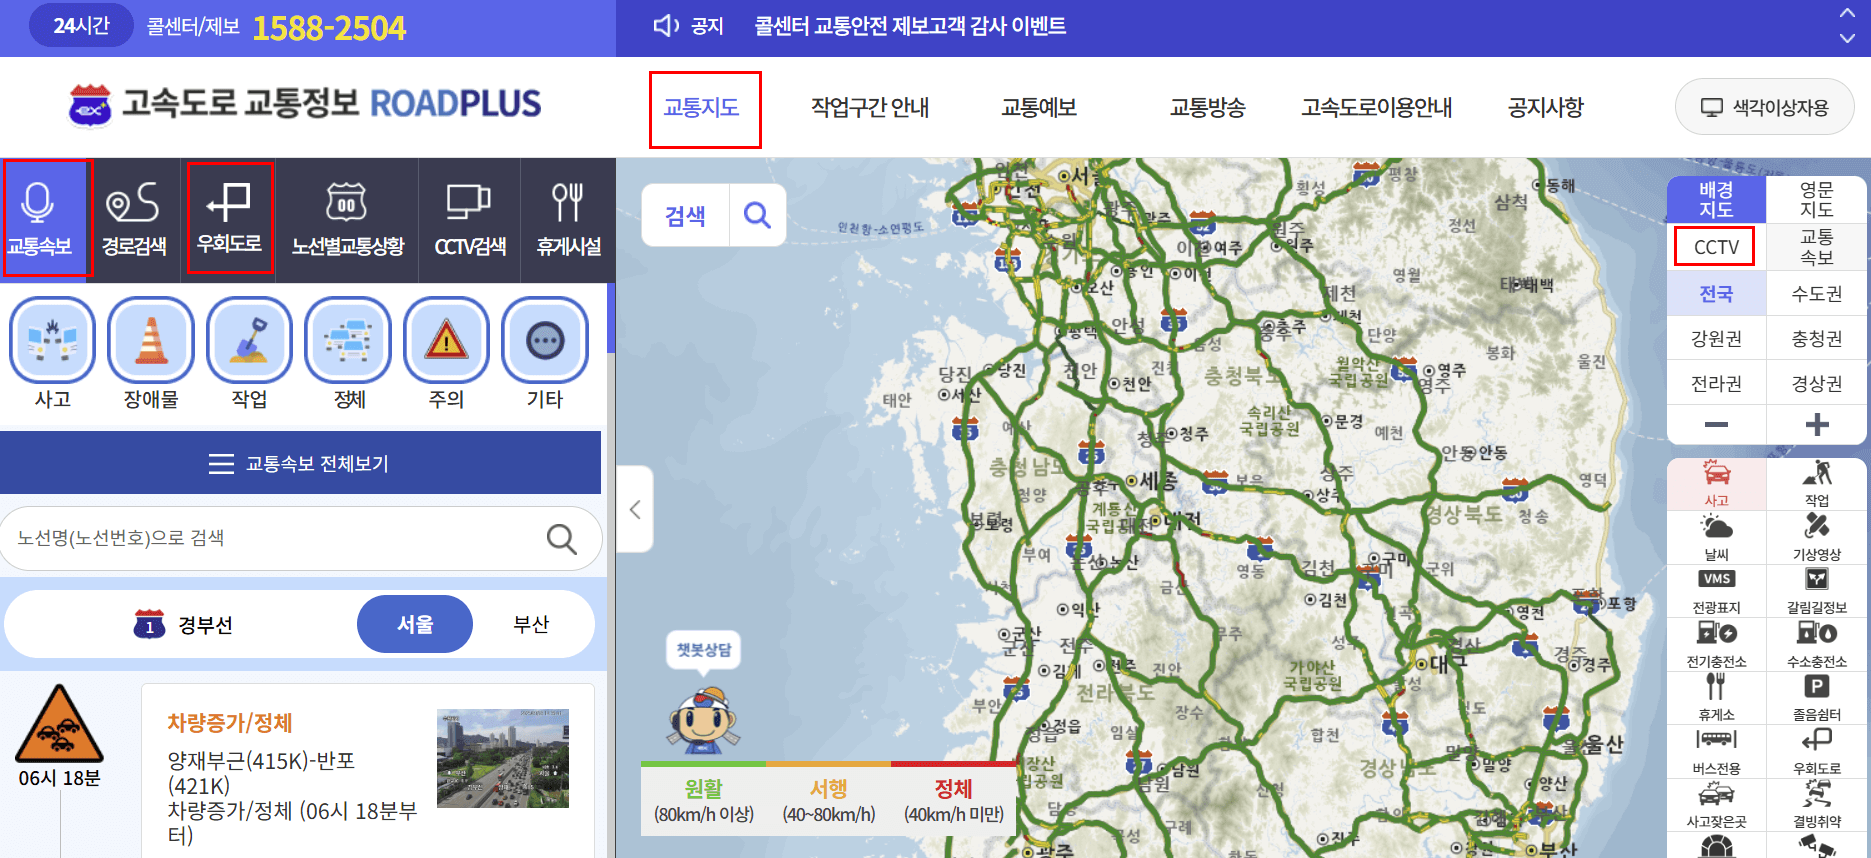The width and height of the screenshot is (1871, 858).
Task: Show 버스전용 bus lane layer
Action: [1716, 752]
